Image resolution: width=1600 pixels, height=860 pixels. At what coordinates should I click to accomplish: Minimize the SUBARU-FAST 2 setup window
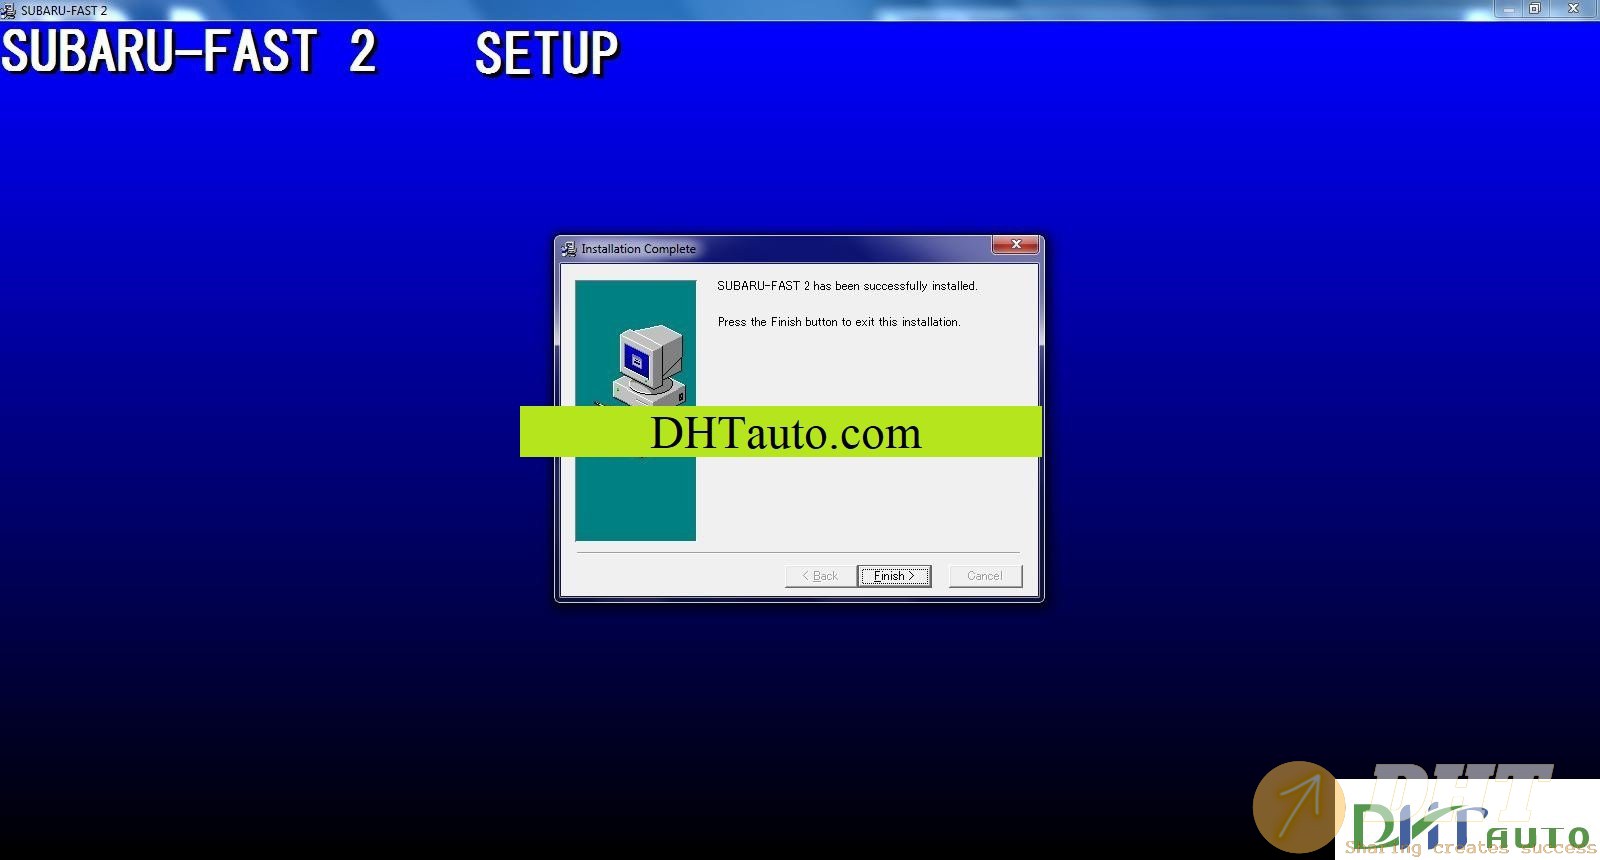pos(1509,9)
